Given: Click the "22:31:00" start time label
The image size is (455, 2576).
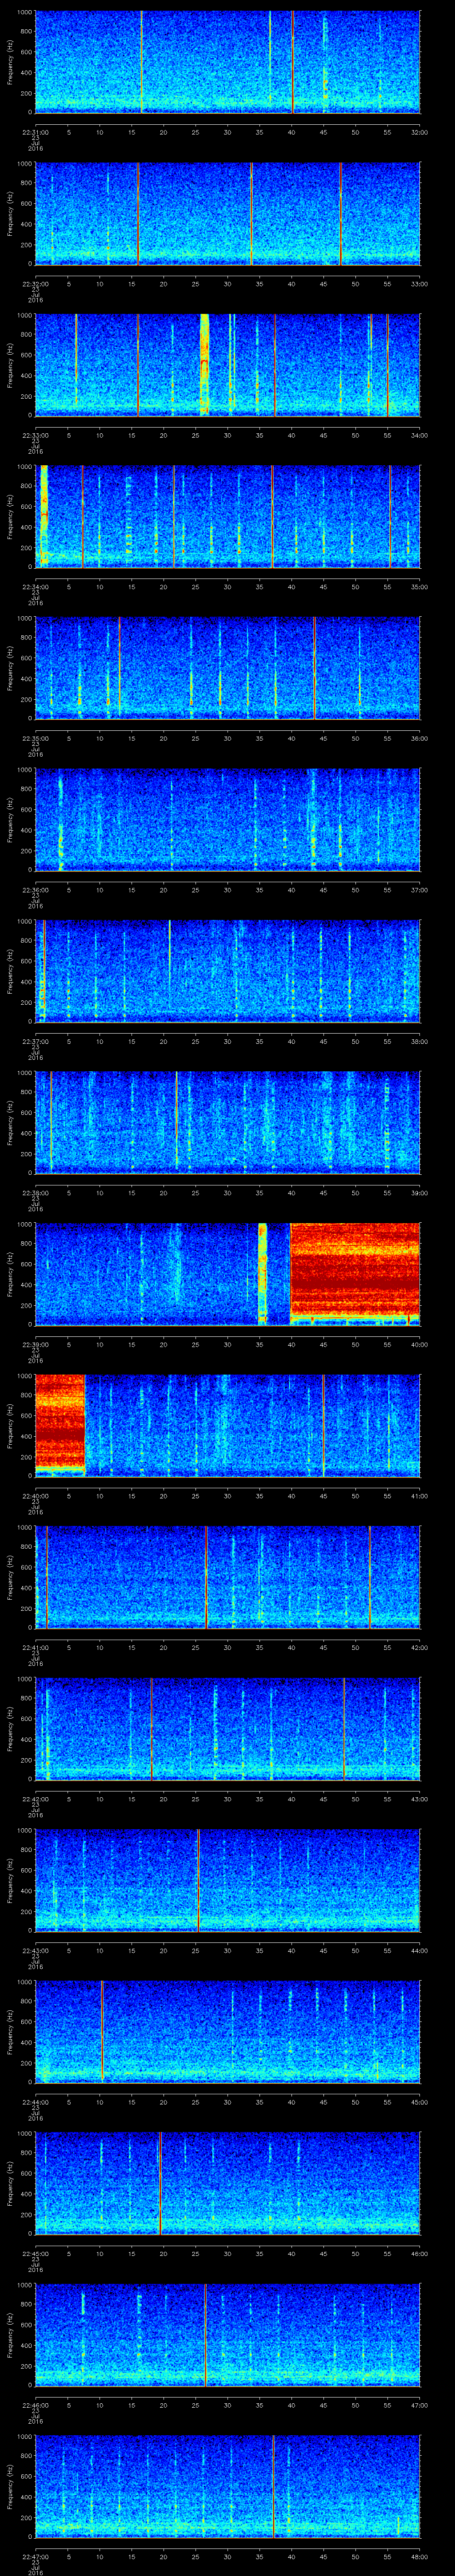Looking at the screenshot, I should (35, 132).
